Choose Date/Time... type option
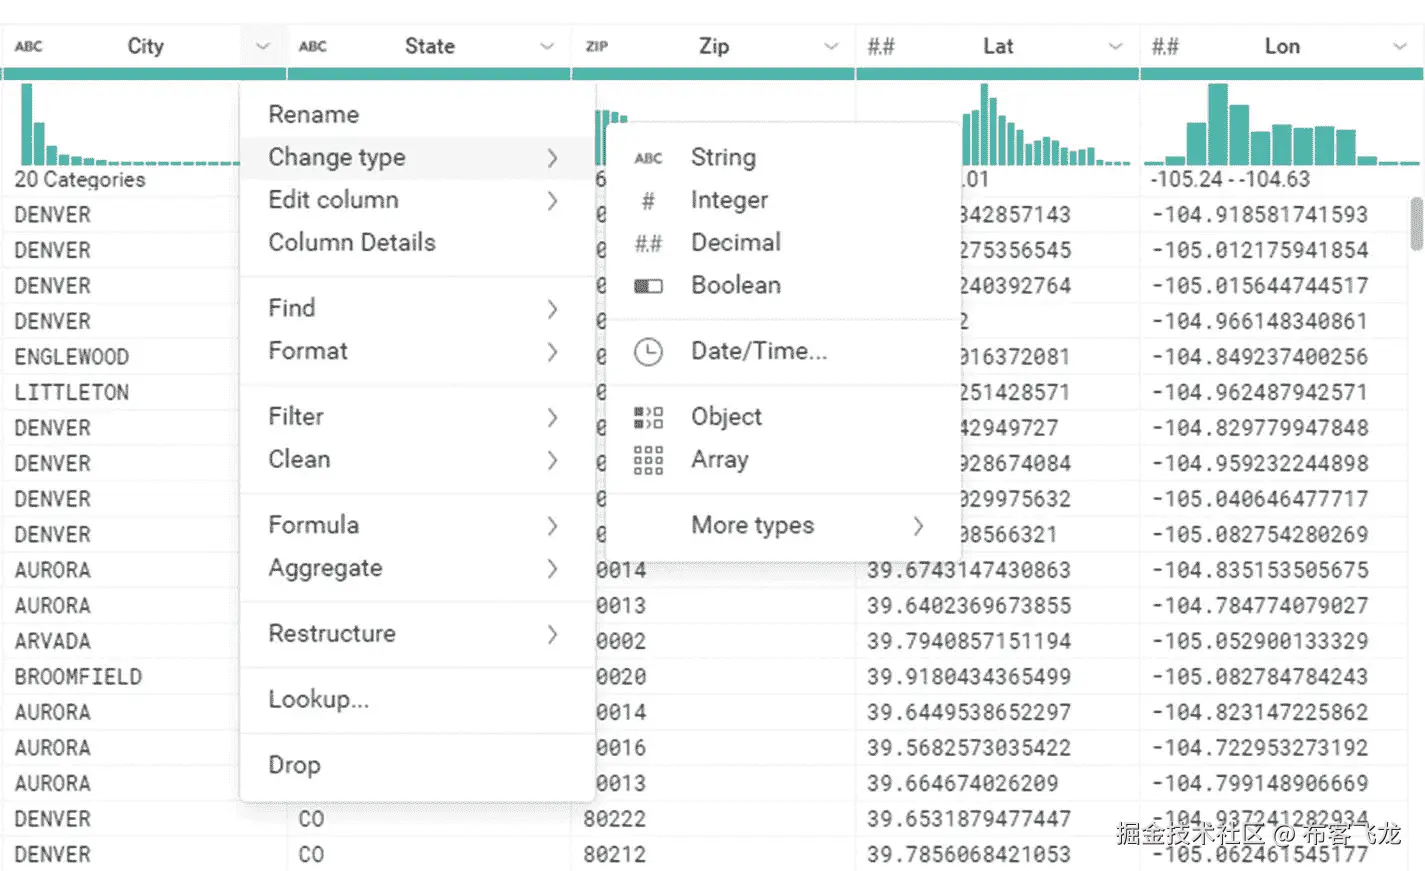 (782, 351)
